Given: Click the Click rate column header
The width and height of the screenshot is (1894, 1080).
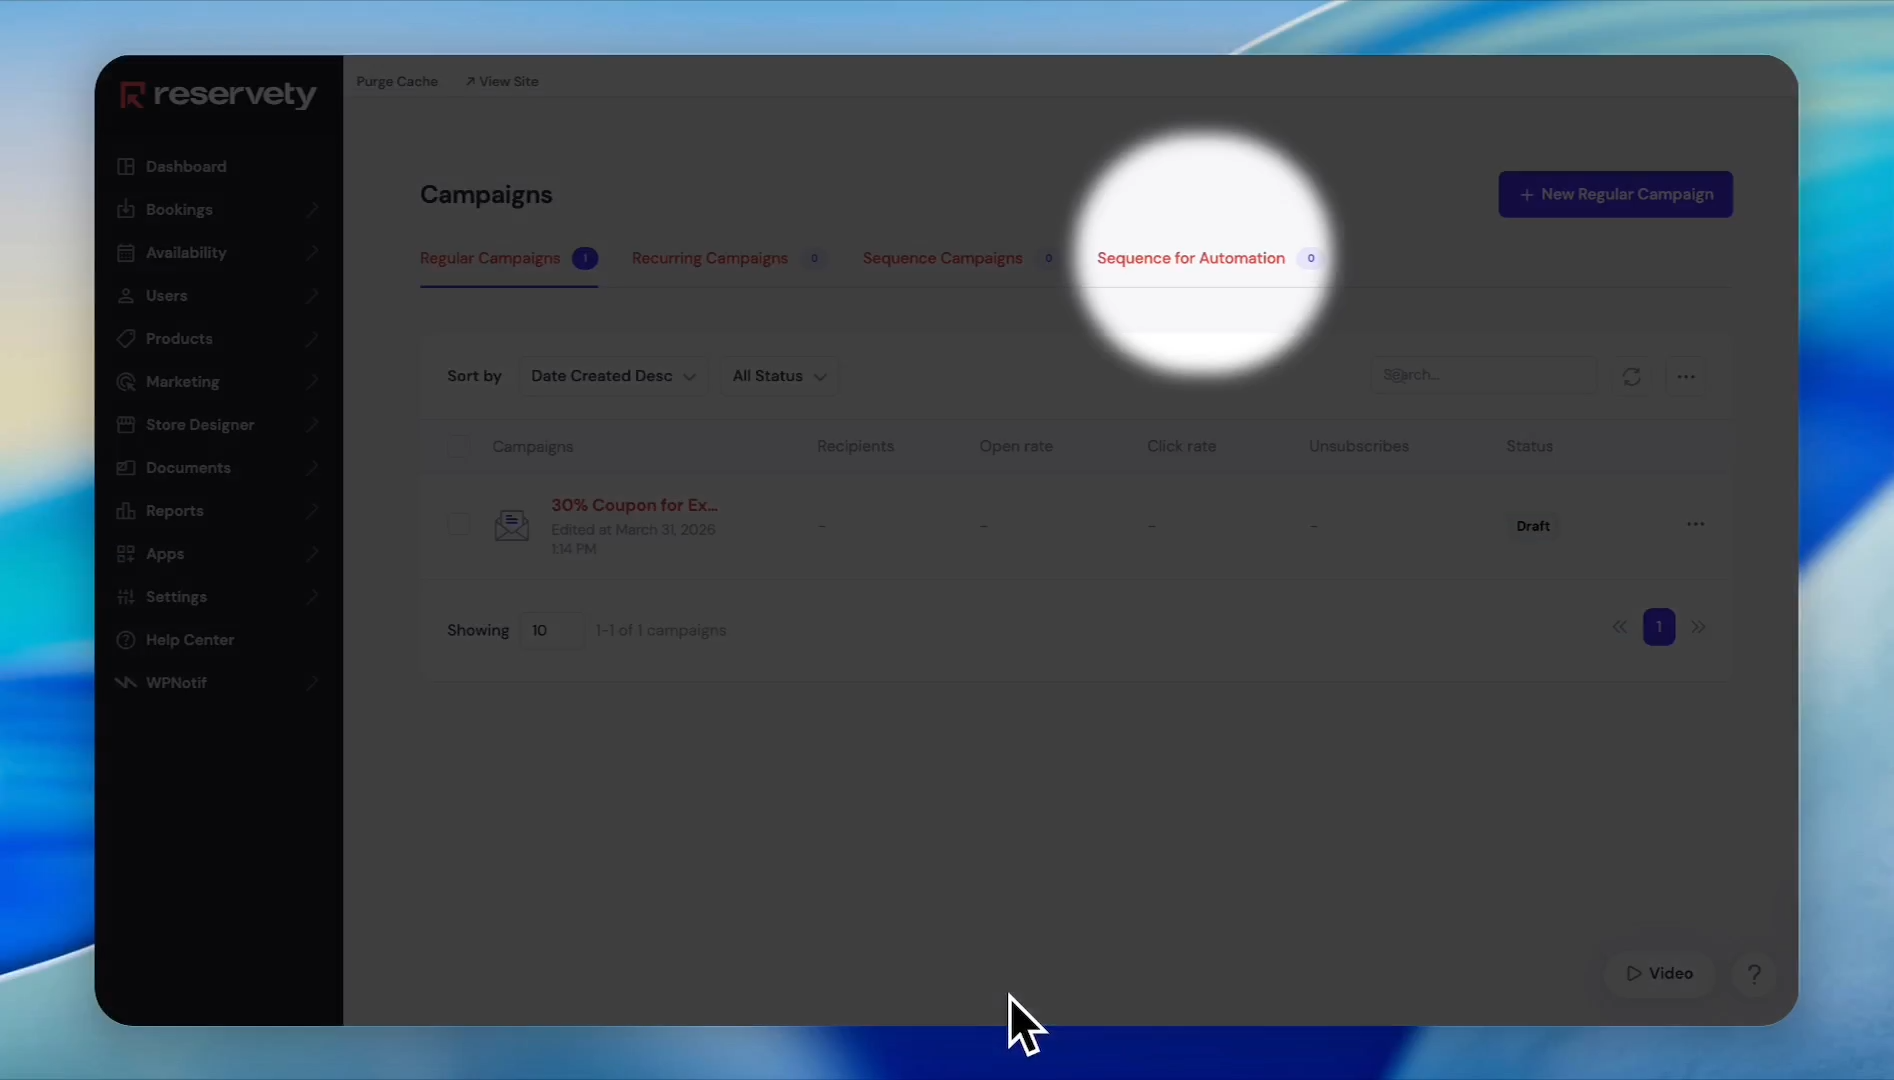Looking at the screenshot, I should [1181, 446].
